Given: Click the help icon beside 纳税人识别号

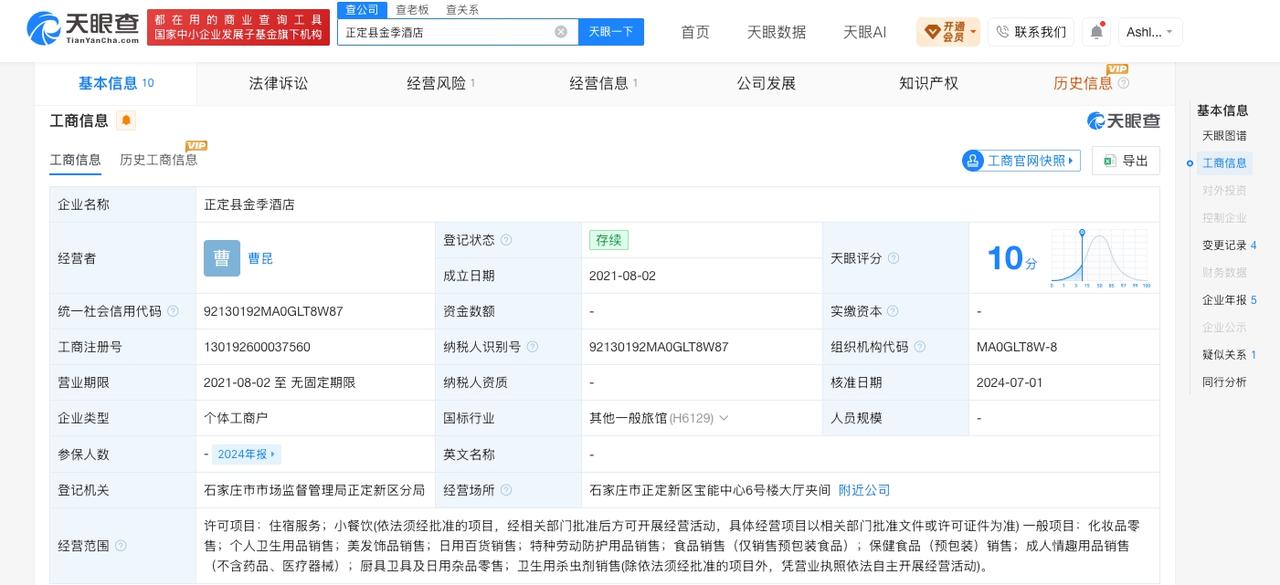Looking at the screenshot, I should coord(532,347).
